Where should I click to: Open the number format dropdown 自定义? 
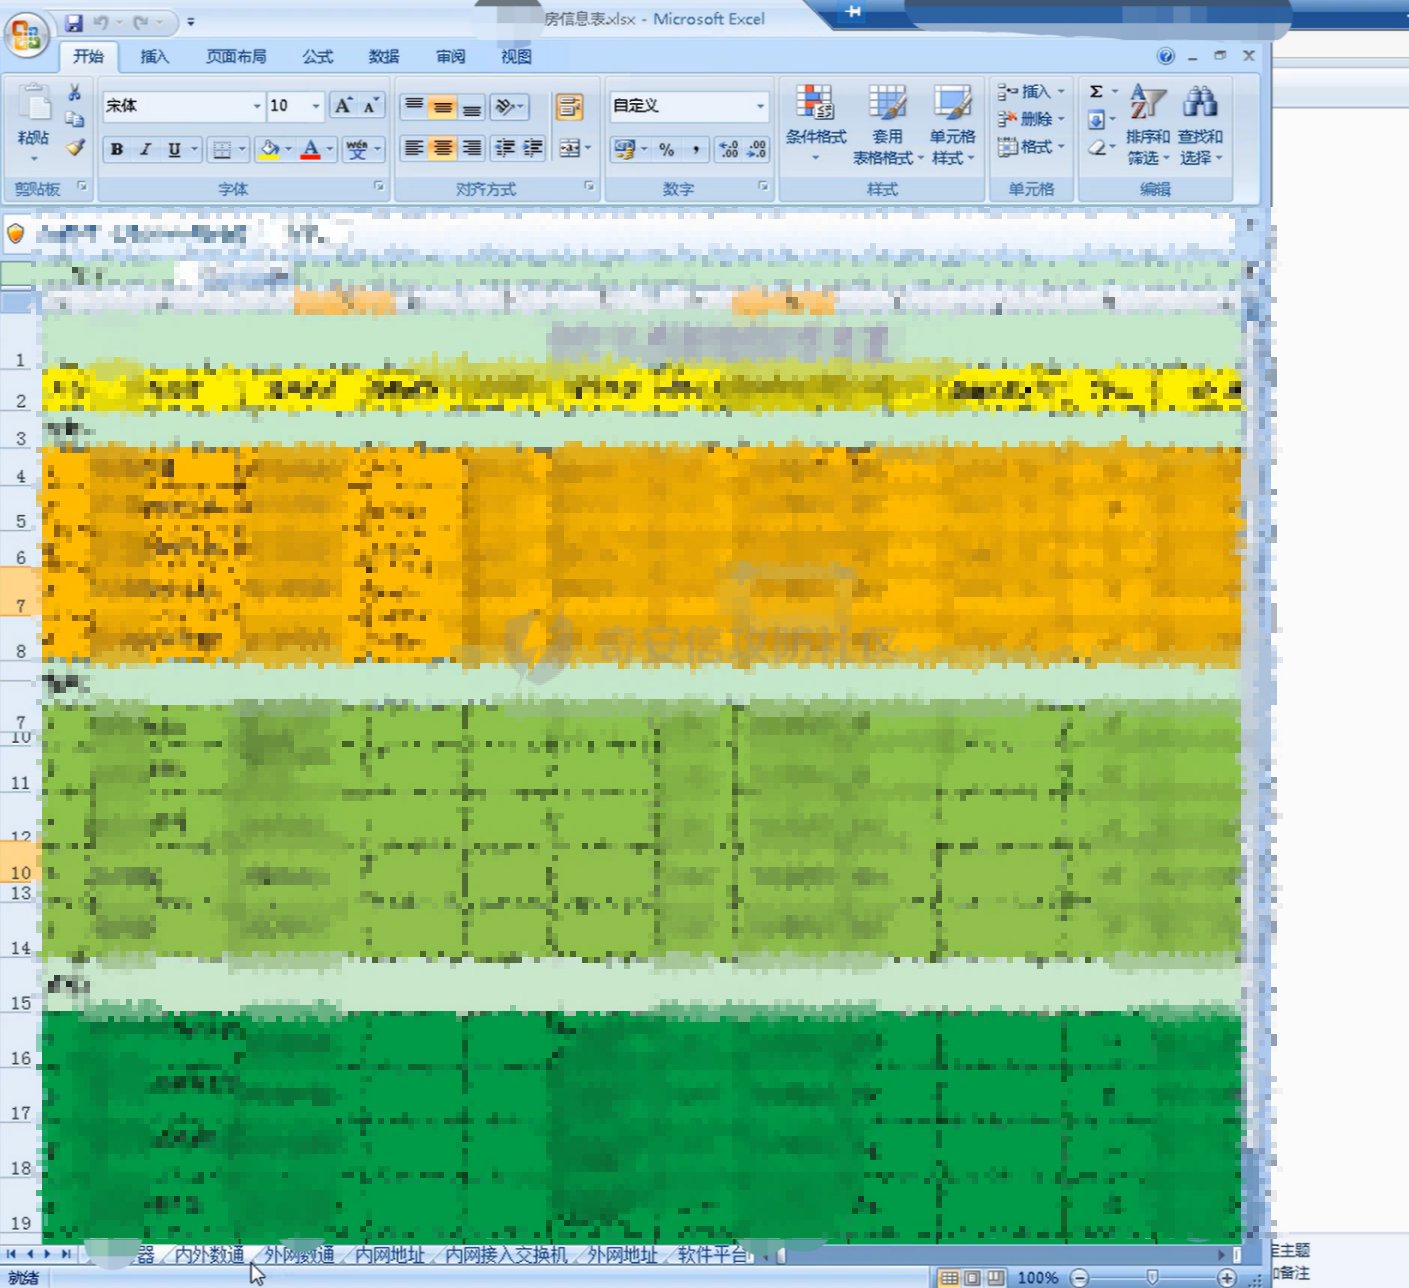(x=760, y=106)
